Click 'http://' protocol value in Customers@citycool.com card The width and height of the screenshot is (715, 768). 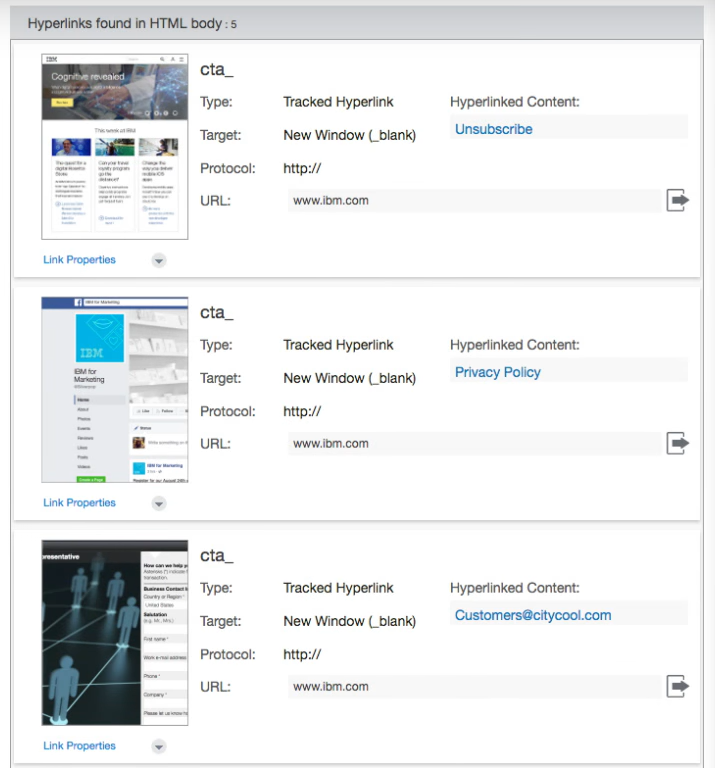coord(302,654)
